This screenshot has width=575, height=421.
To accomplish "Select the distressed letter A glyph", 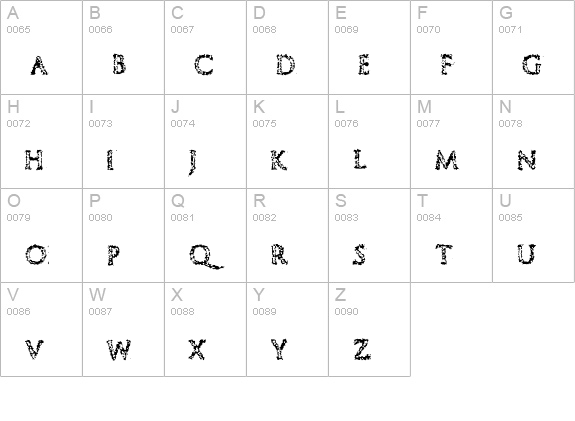I will point(39,66).
